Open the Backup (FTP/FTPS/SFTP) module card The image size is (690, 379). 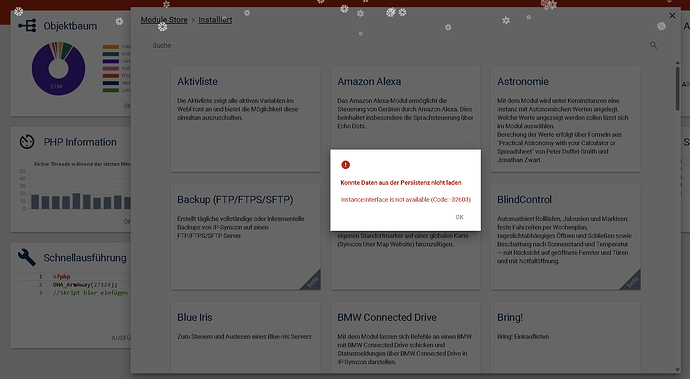[246, 237]
